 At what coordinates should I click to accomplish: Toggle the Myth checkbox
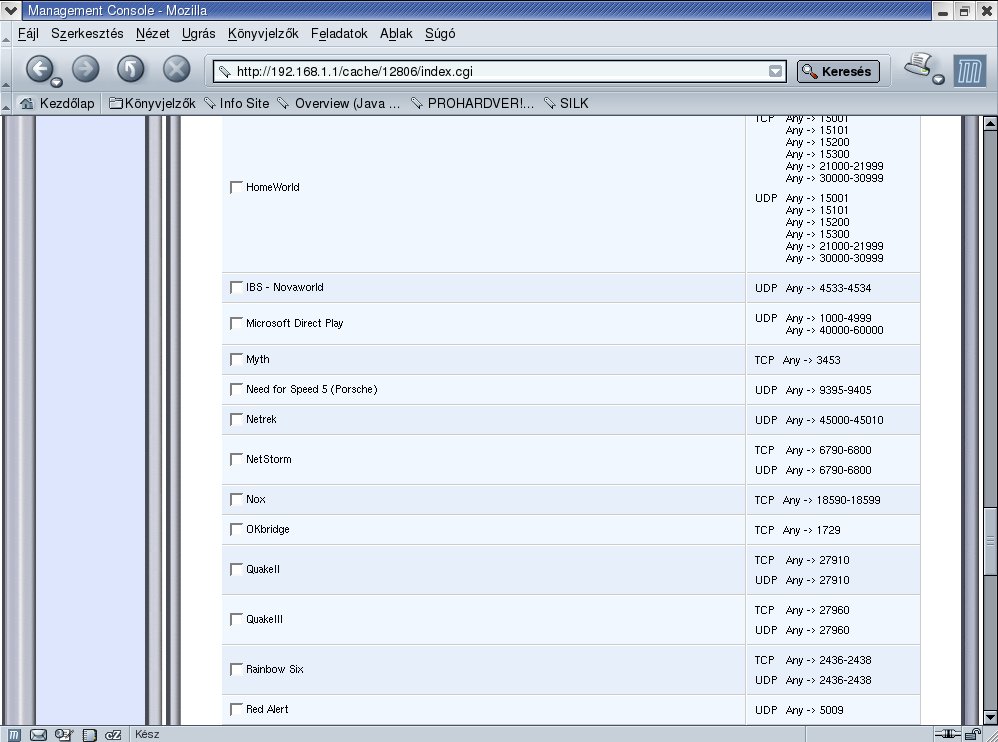click(x=236, y=360)
